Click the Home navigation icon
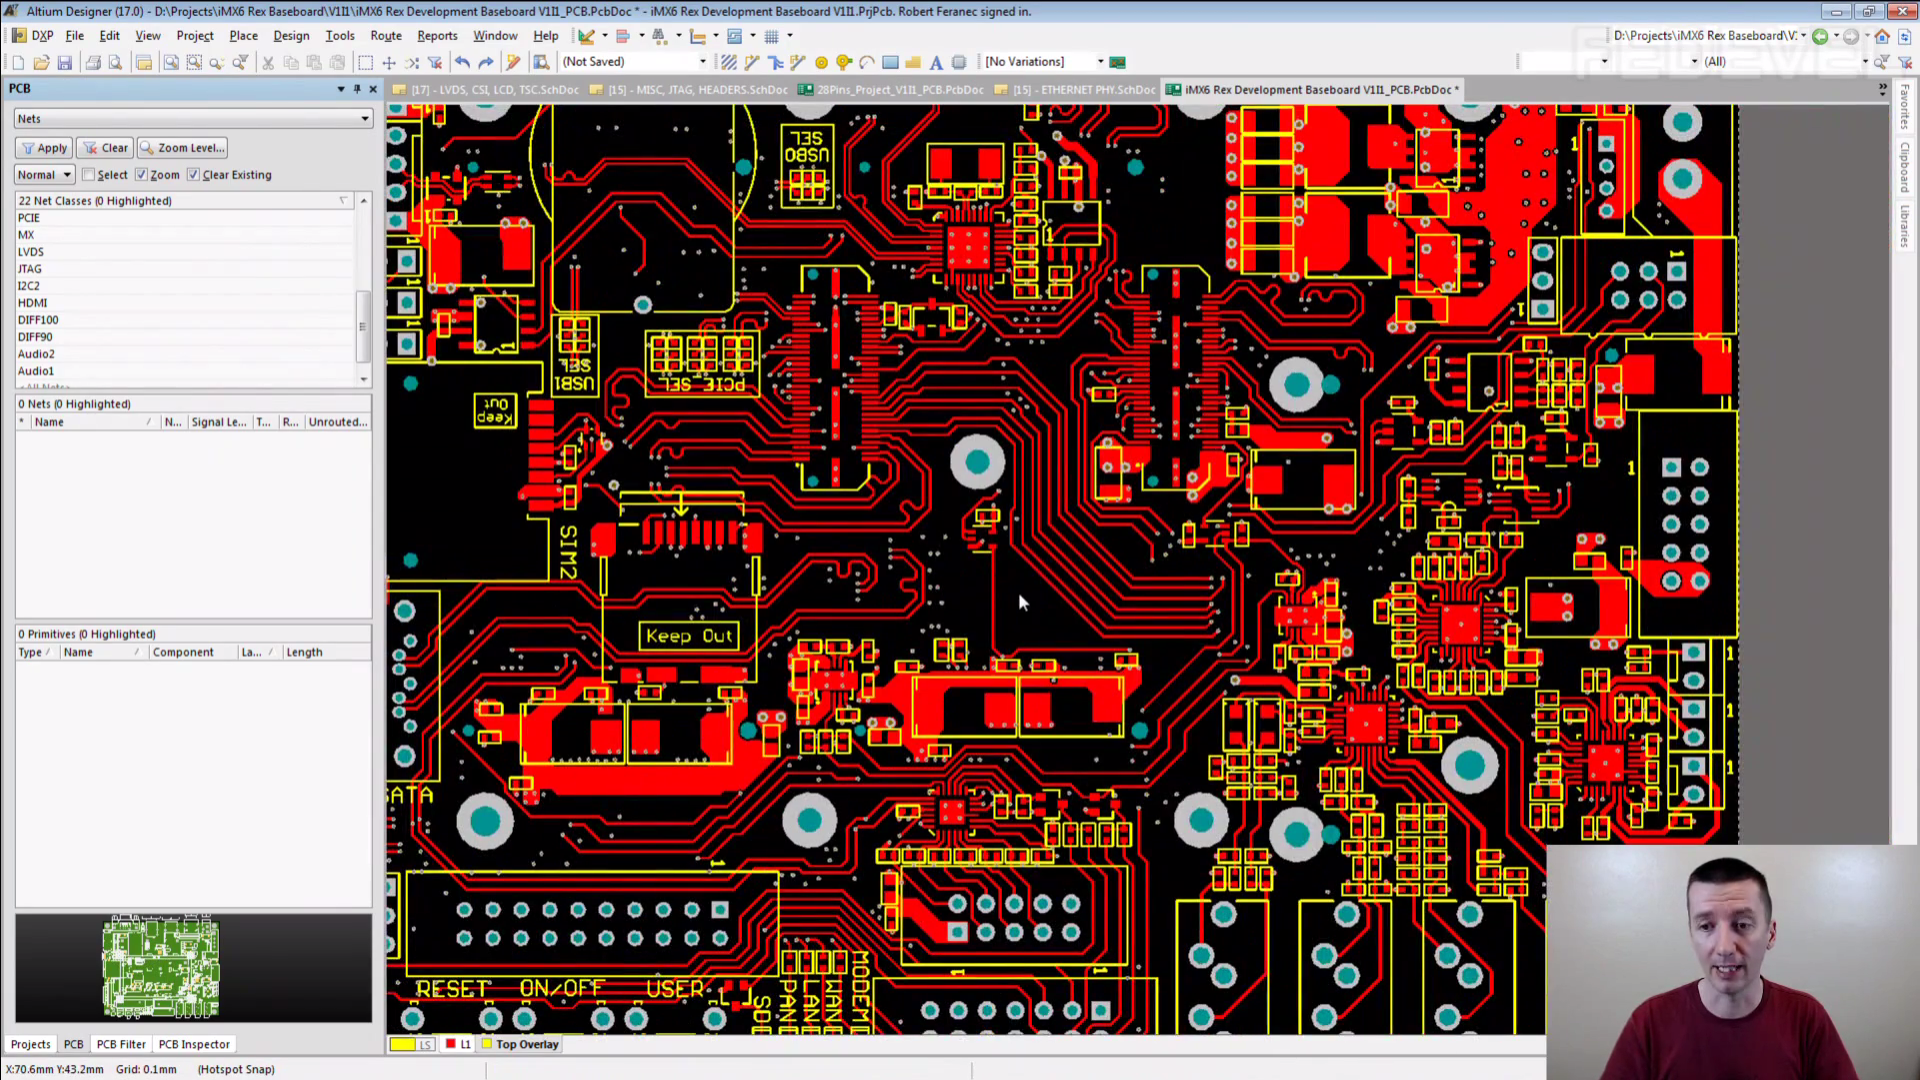The height and width of the screenshot is (1080, 1920). [x=1882, y=36]
